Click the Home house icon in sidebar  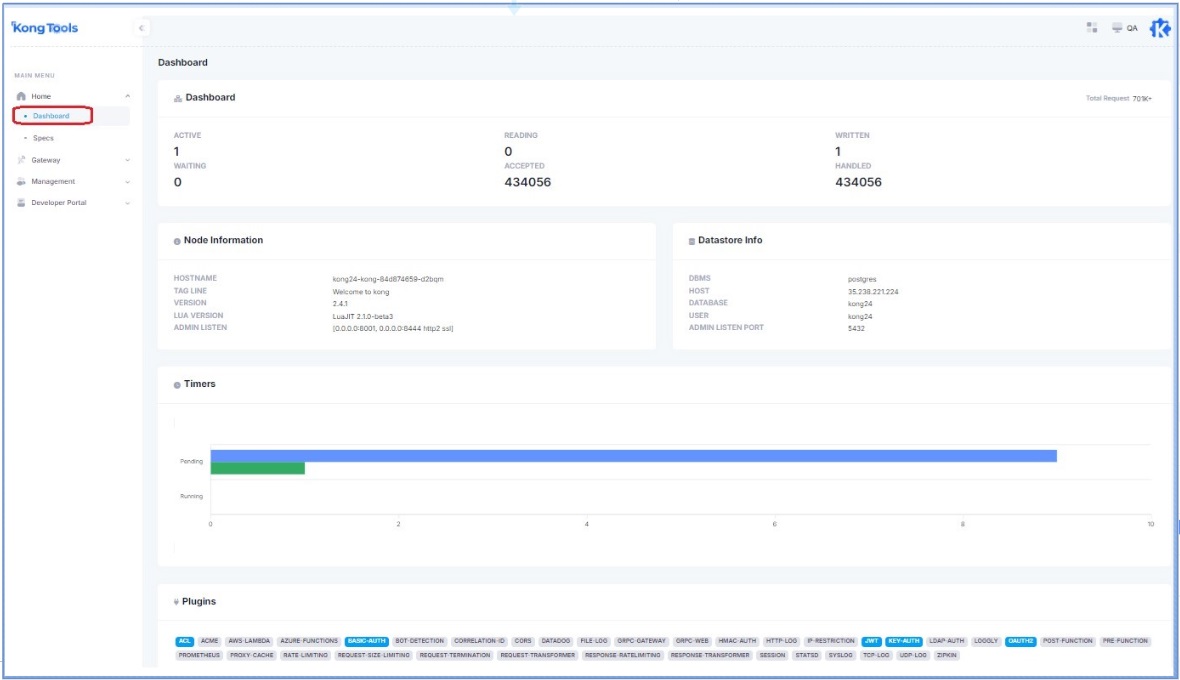[21, 96]
